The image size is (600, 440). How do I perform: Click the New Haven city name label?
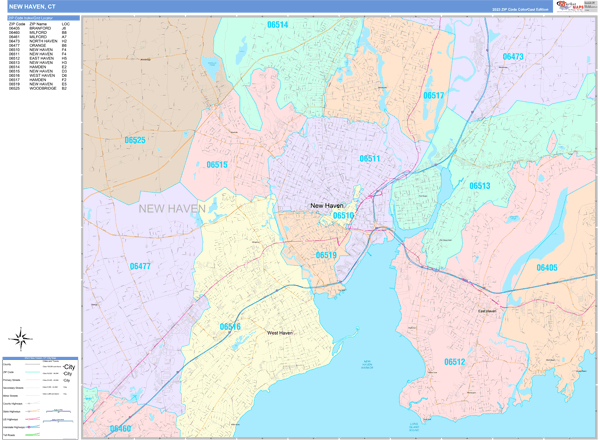coord(327,205)
